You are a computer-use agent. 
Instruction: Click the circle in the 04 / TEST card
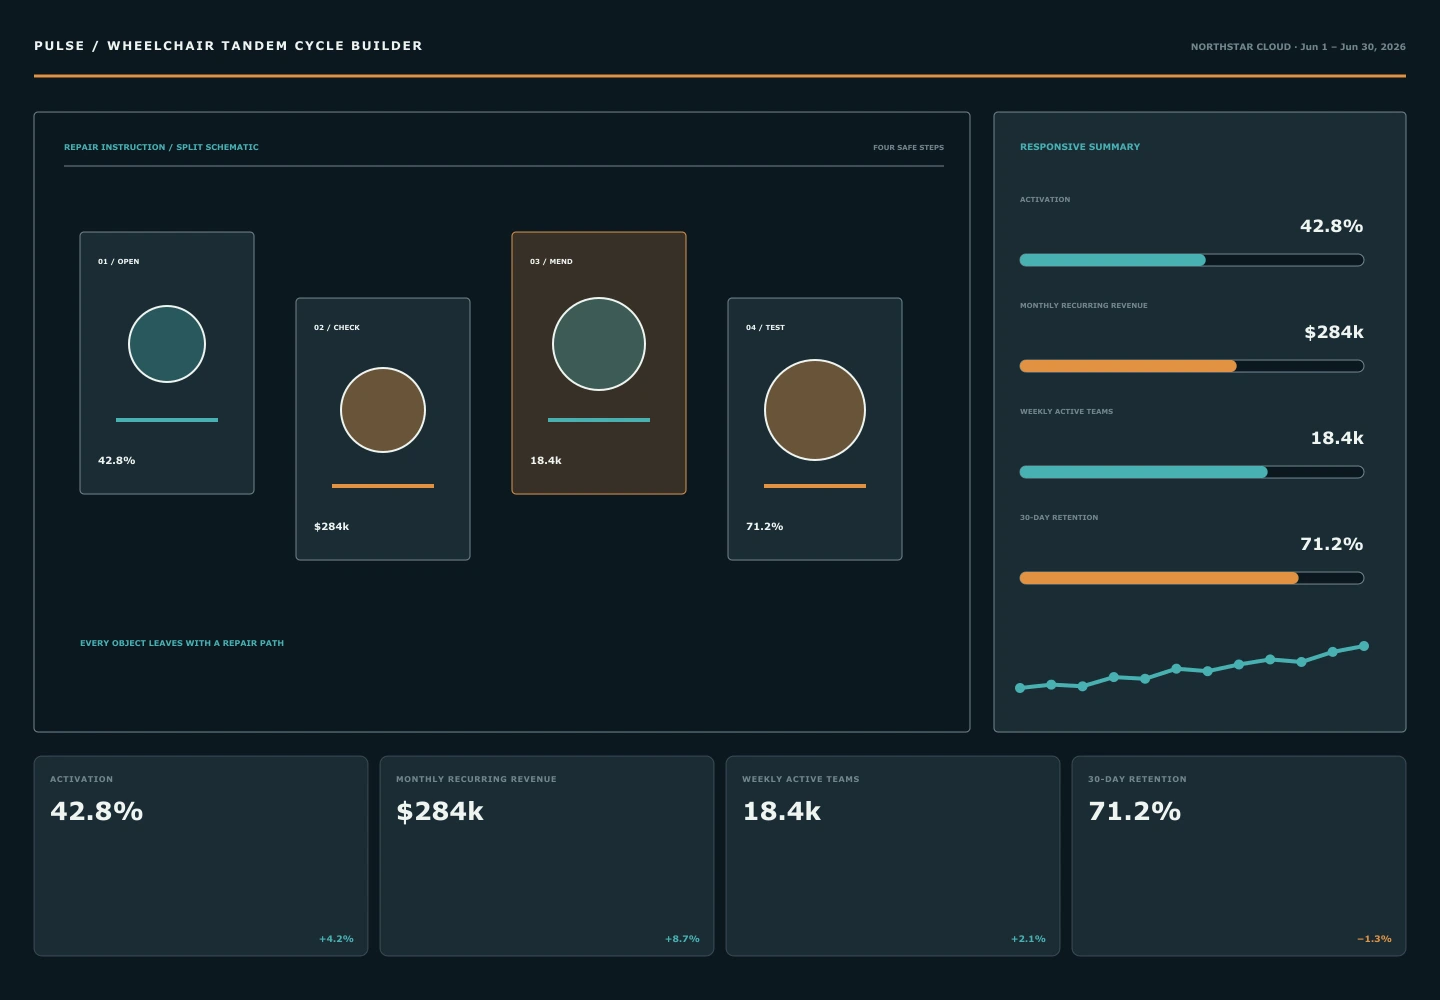point(815,410)
